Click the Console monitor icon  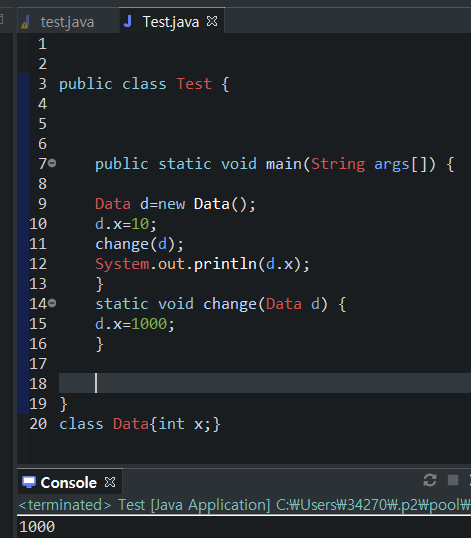29,482
